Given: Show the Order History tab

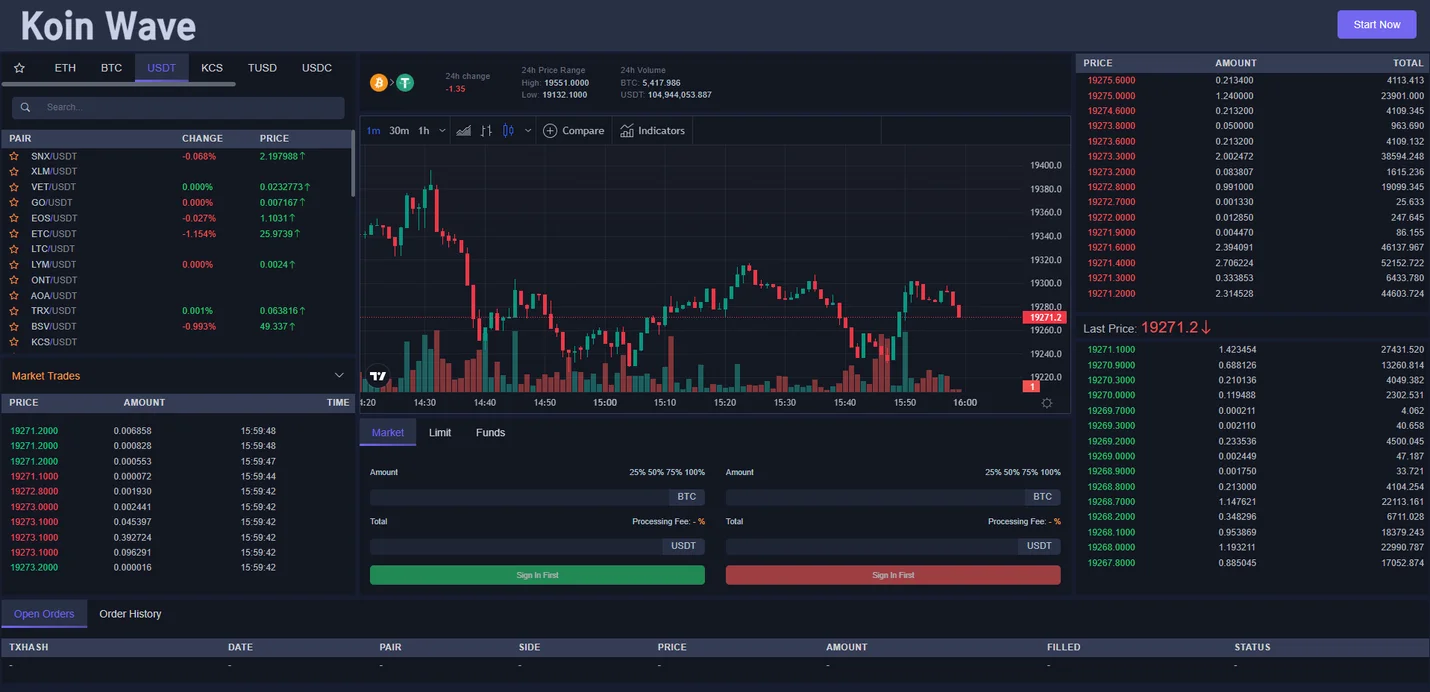Looking at the screenshot, I should [x=130, y=614].
